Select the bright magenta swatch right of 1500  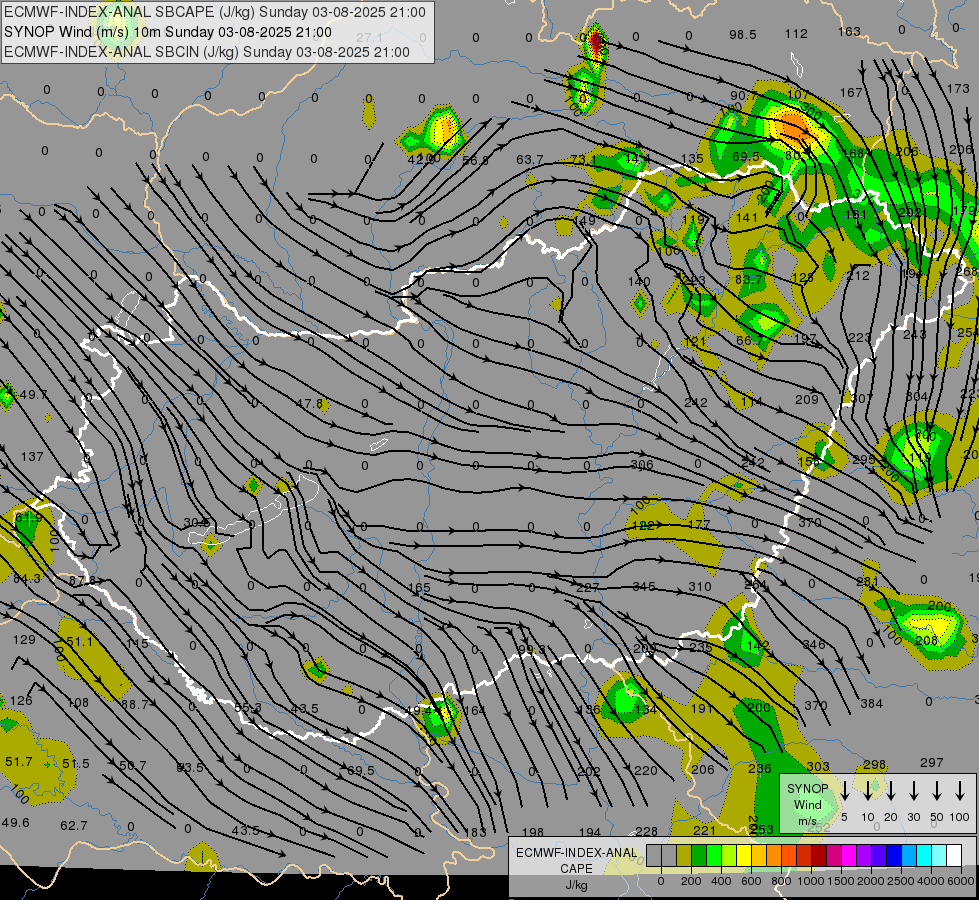click(849, 856)
